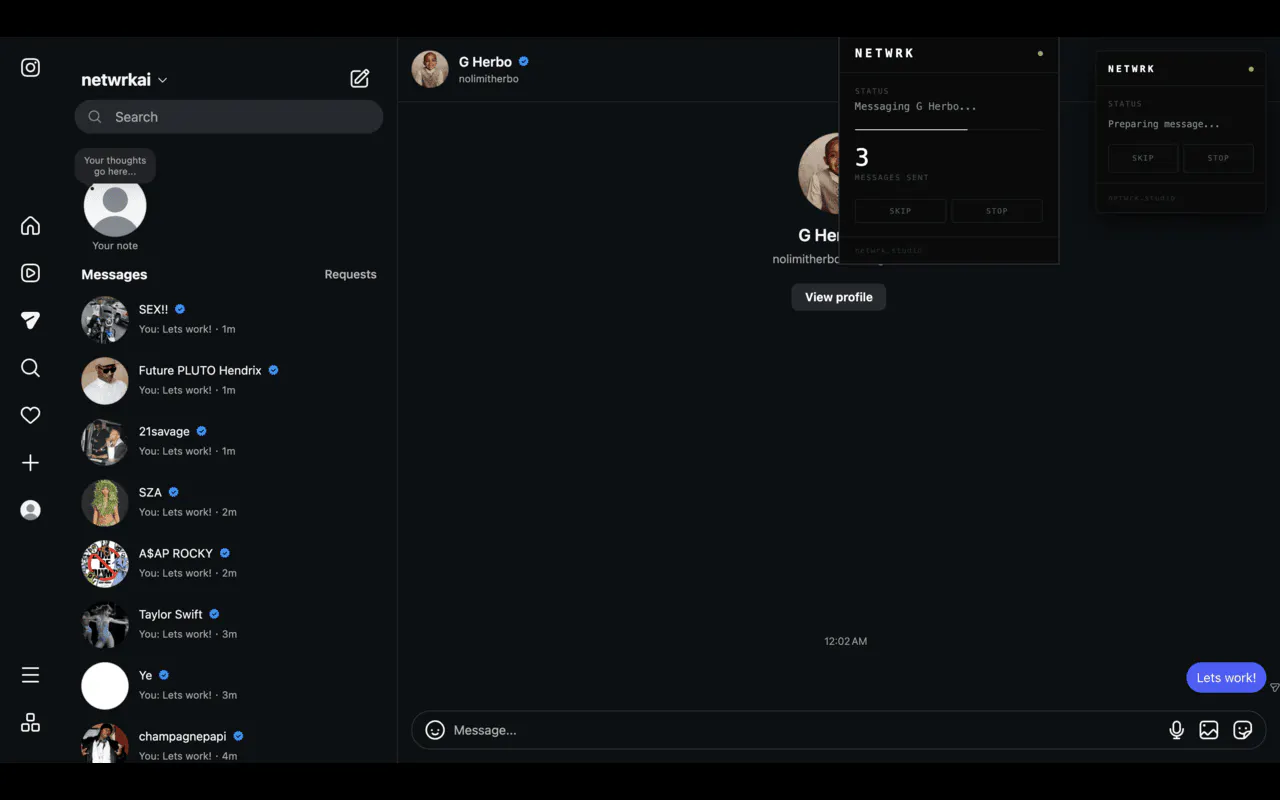Open Future PLUTO Hendrix conversation

tap(229, 380)
